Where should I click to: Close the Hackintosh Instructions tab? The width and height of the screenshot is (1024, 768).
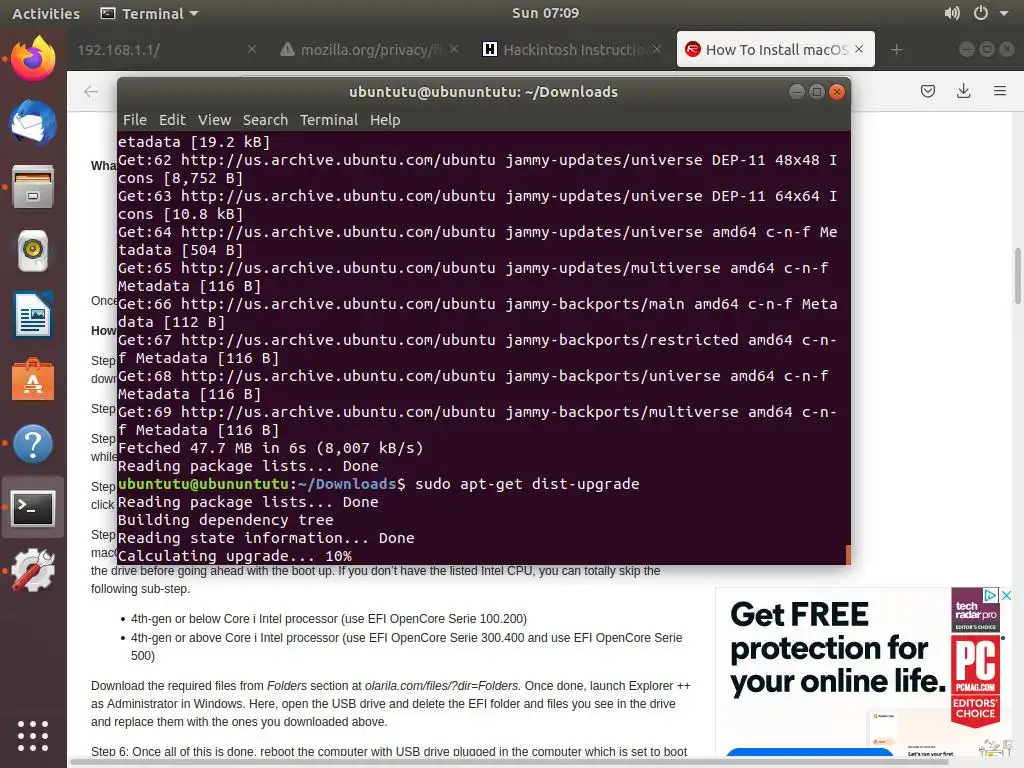click(x=657, y=49)
